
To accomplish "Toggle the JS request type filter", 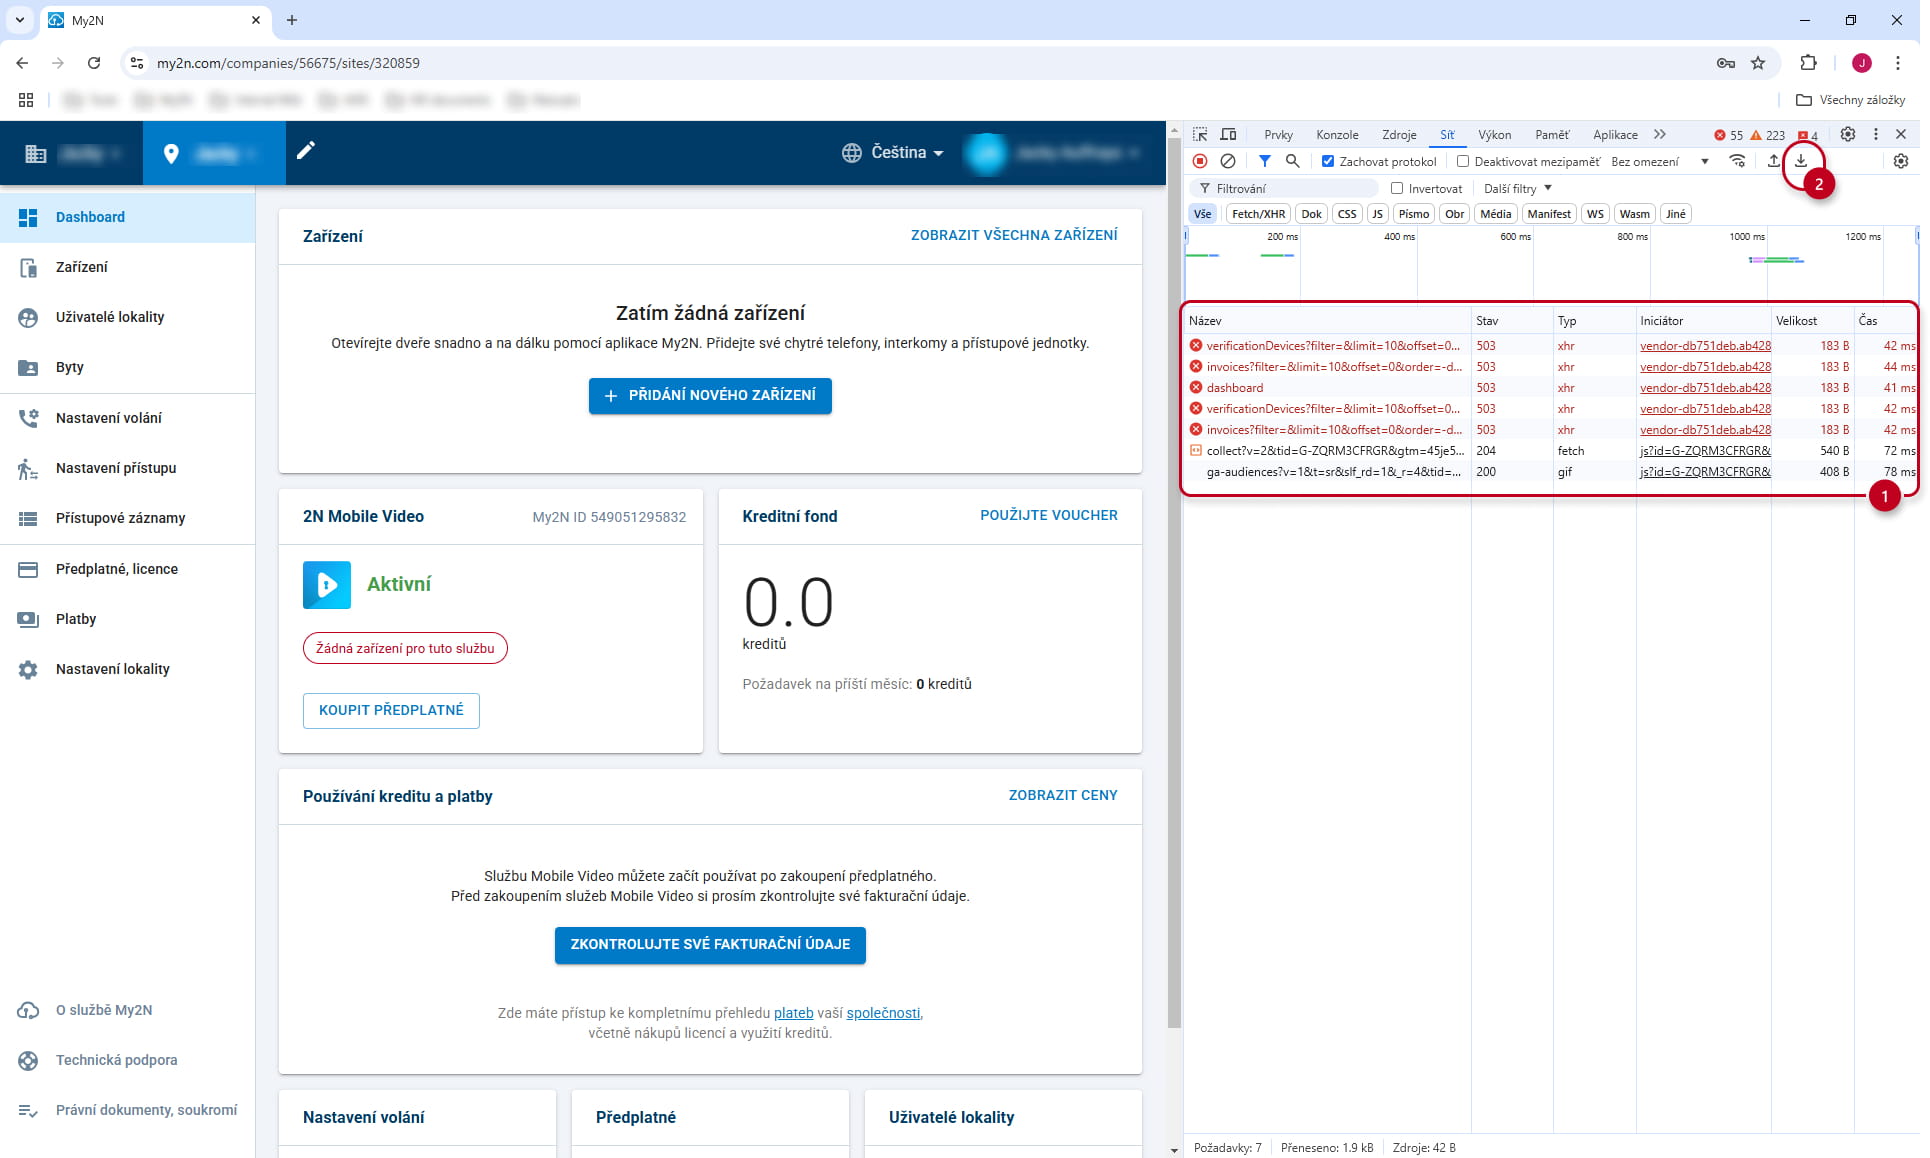I will (1377, 214).
